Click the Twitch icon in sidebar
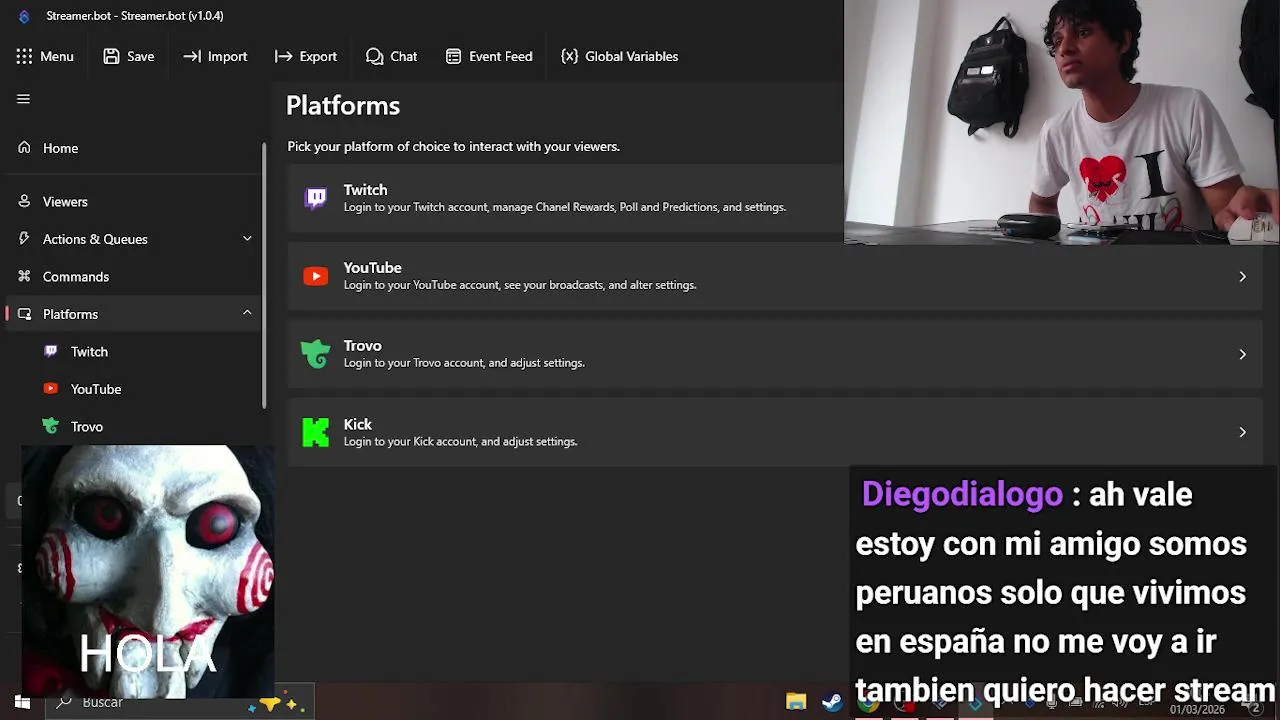Screen dimensions: 1280x720 (51, 352)
